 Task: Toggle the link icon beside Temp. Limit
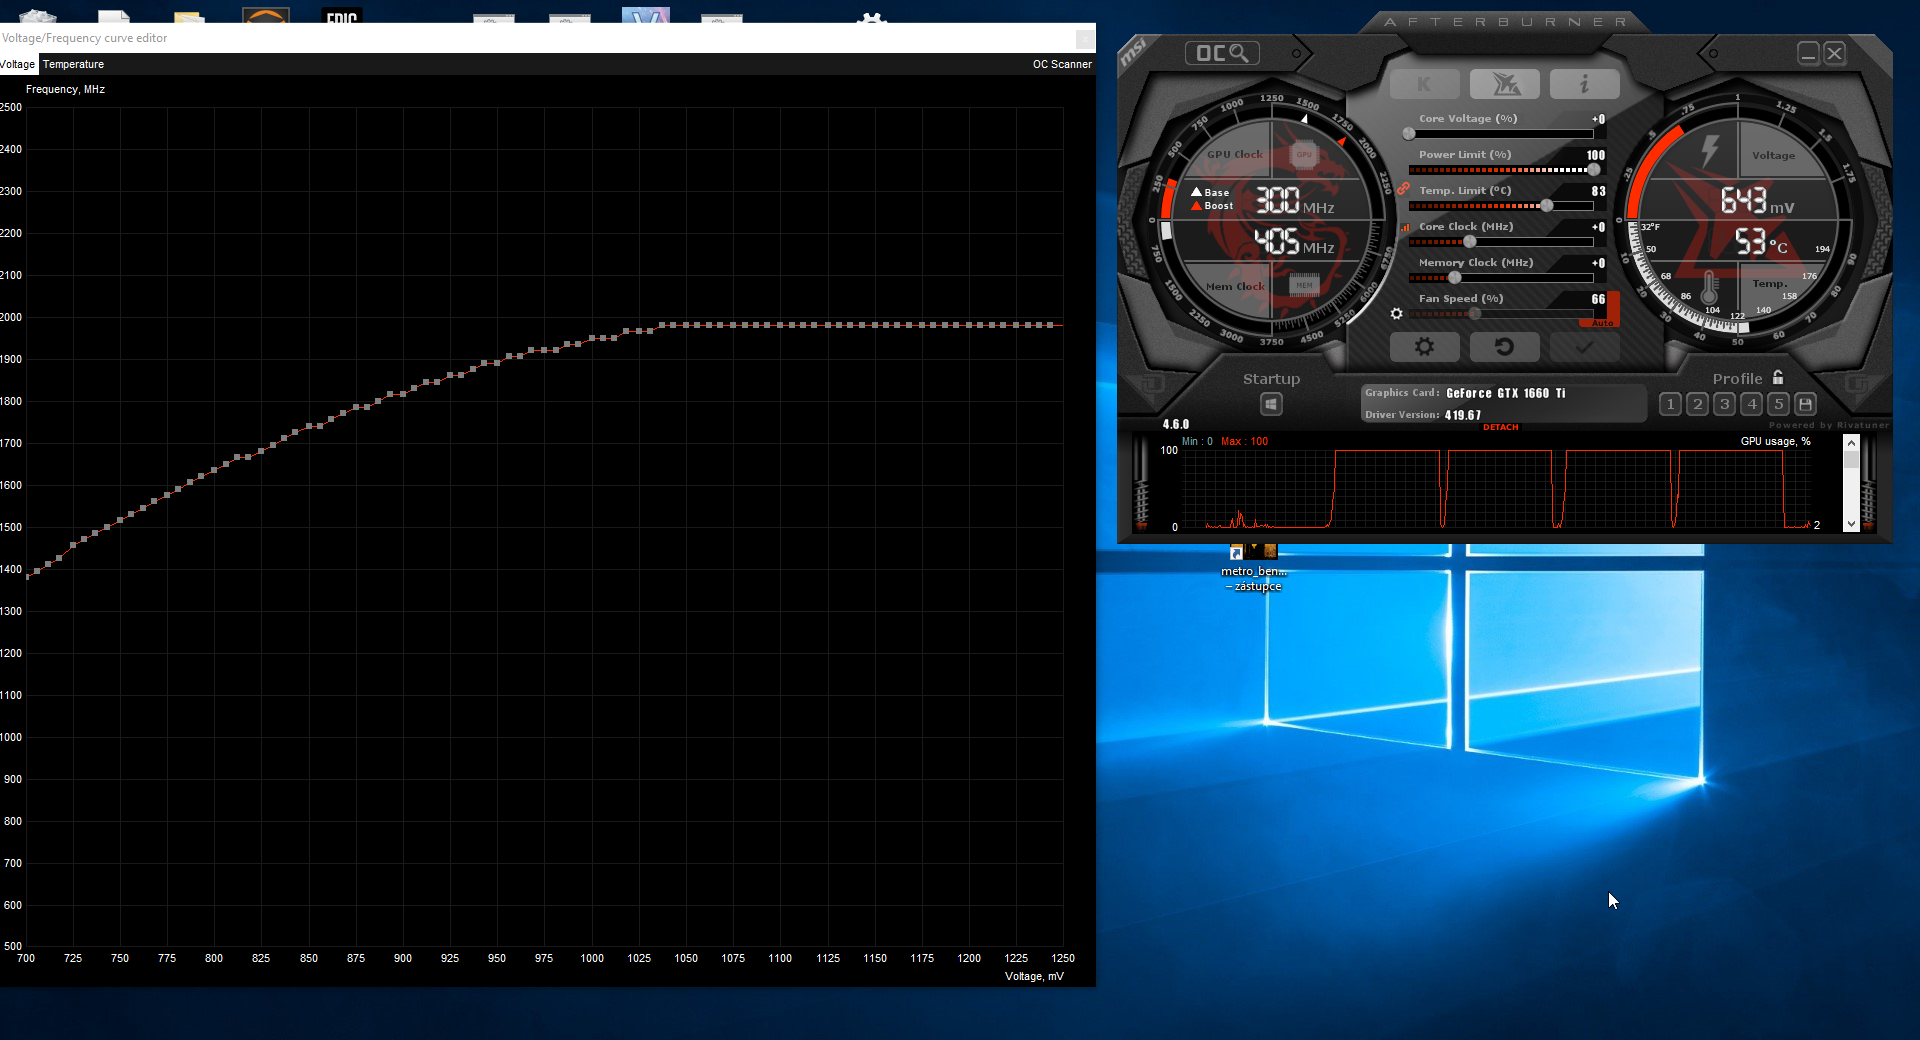(1404, 189)
